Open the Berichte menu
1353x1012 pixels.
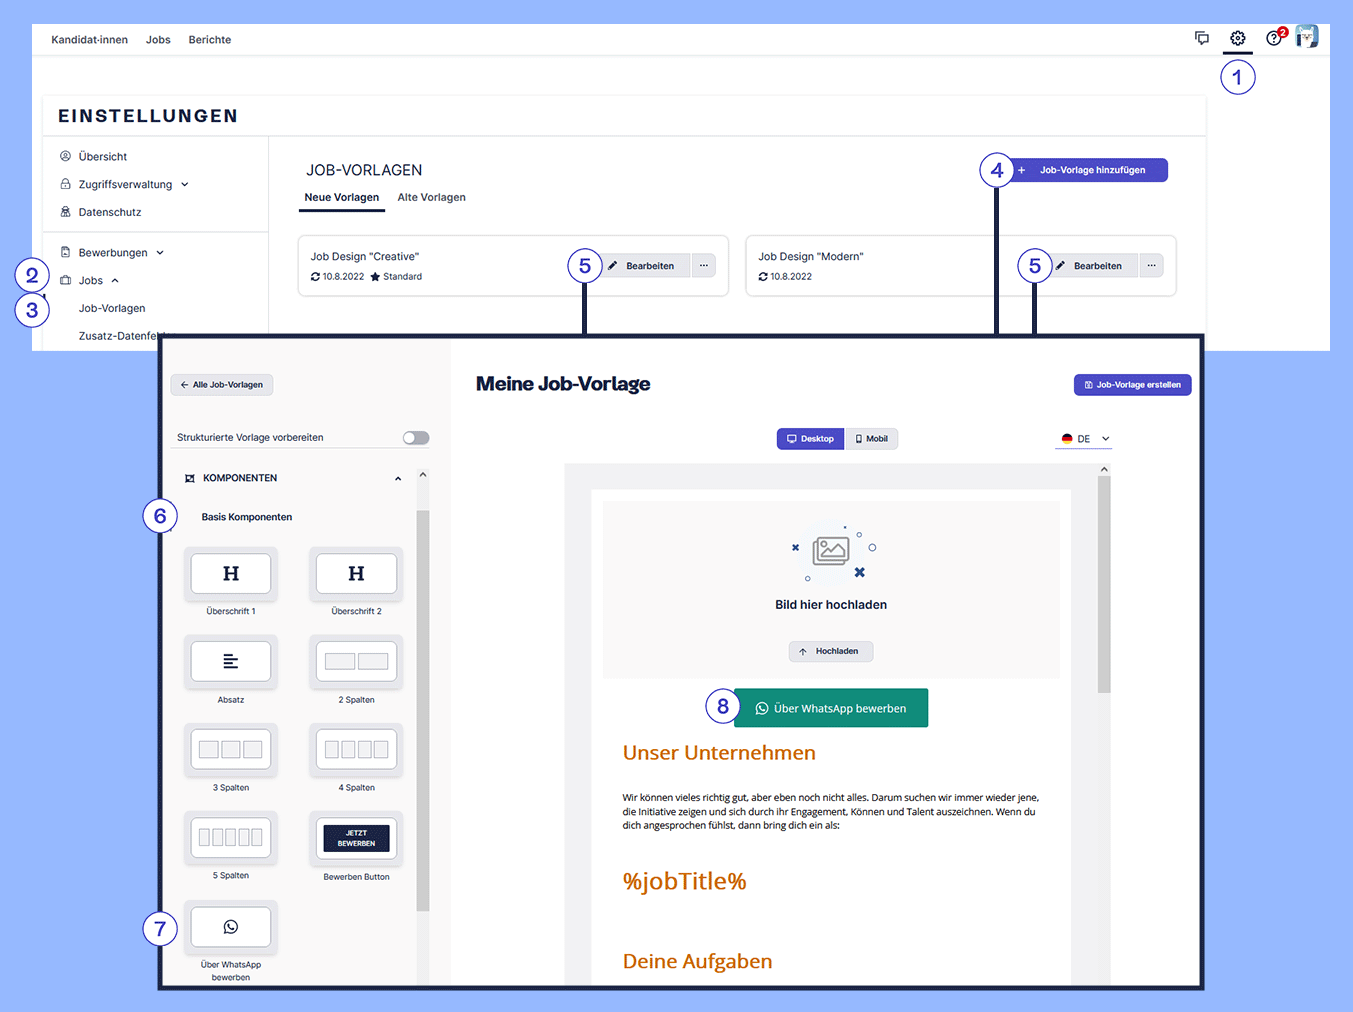[209, 40]
